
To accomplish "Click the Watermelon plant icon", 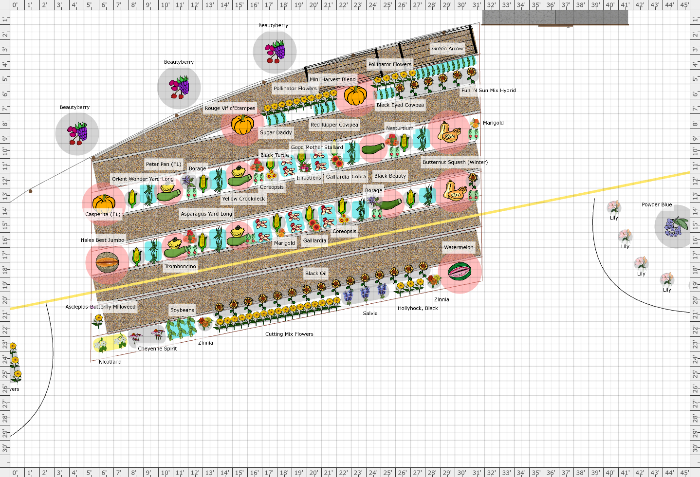I will [x=460, y=270].
